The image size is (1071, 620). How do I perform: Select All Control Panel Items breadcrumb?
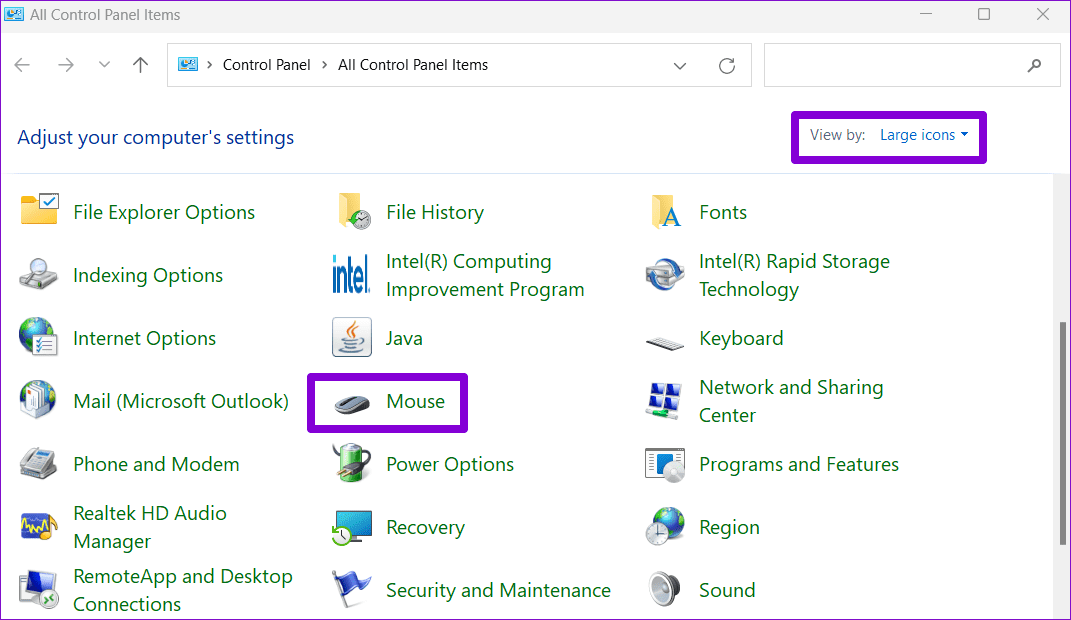(413, 65)
